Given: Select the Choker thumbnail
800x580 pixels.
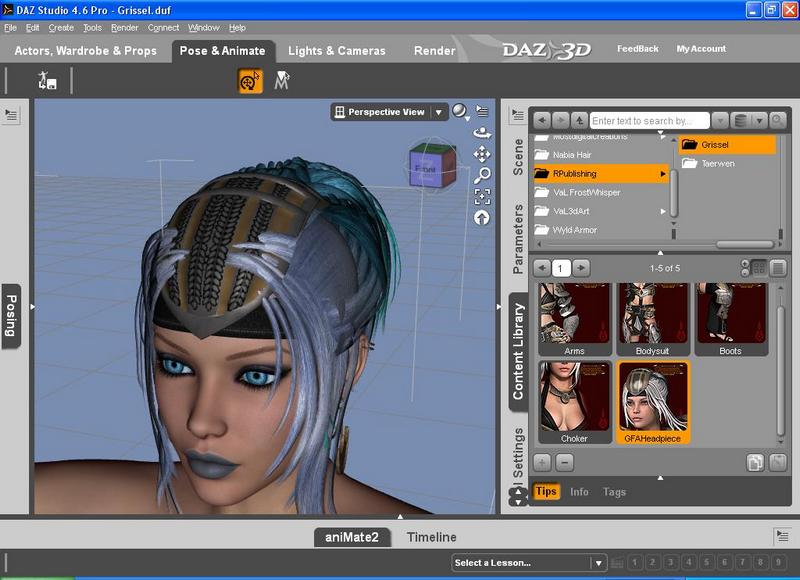Looking at the screenshot, I should click(x=574, y=402).
